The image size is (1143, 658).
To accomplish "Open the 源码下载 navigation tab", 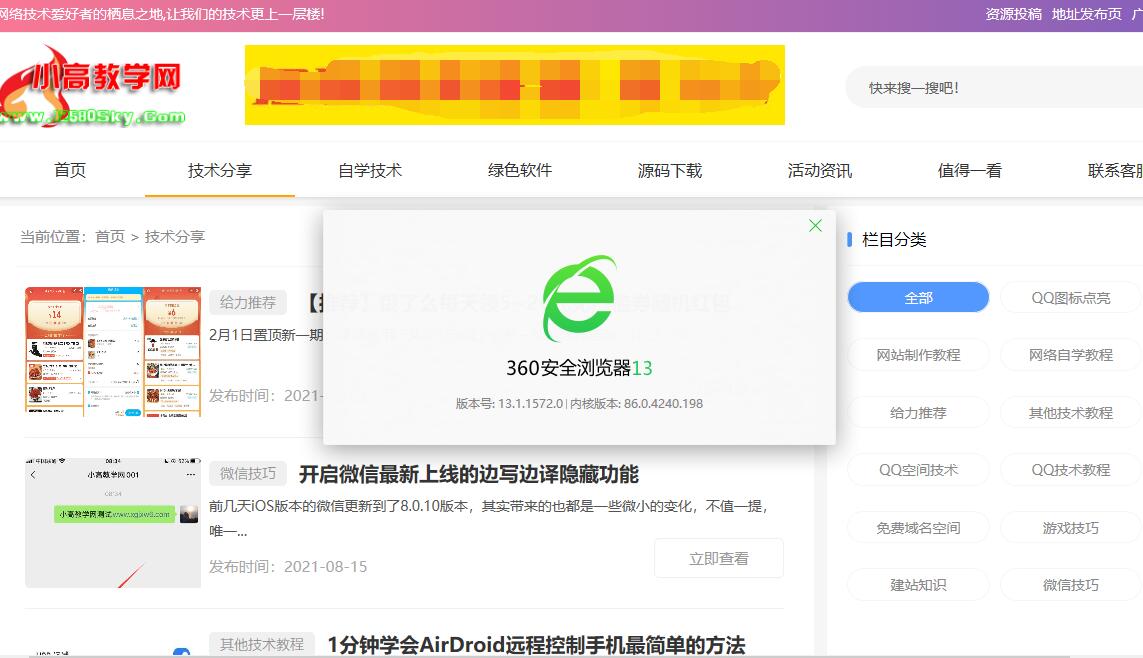I will point(669,171).
